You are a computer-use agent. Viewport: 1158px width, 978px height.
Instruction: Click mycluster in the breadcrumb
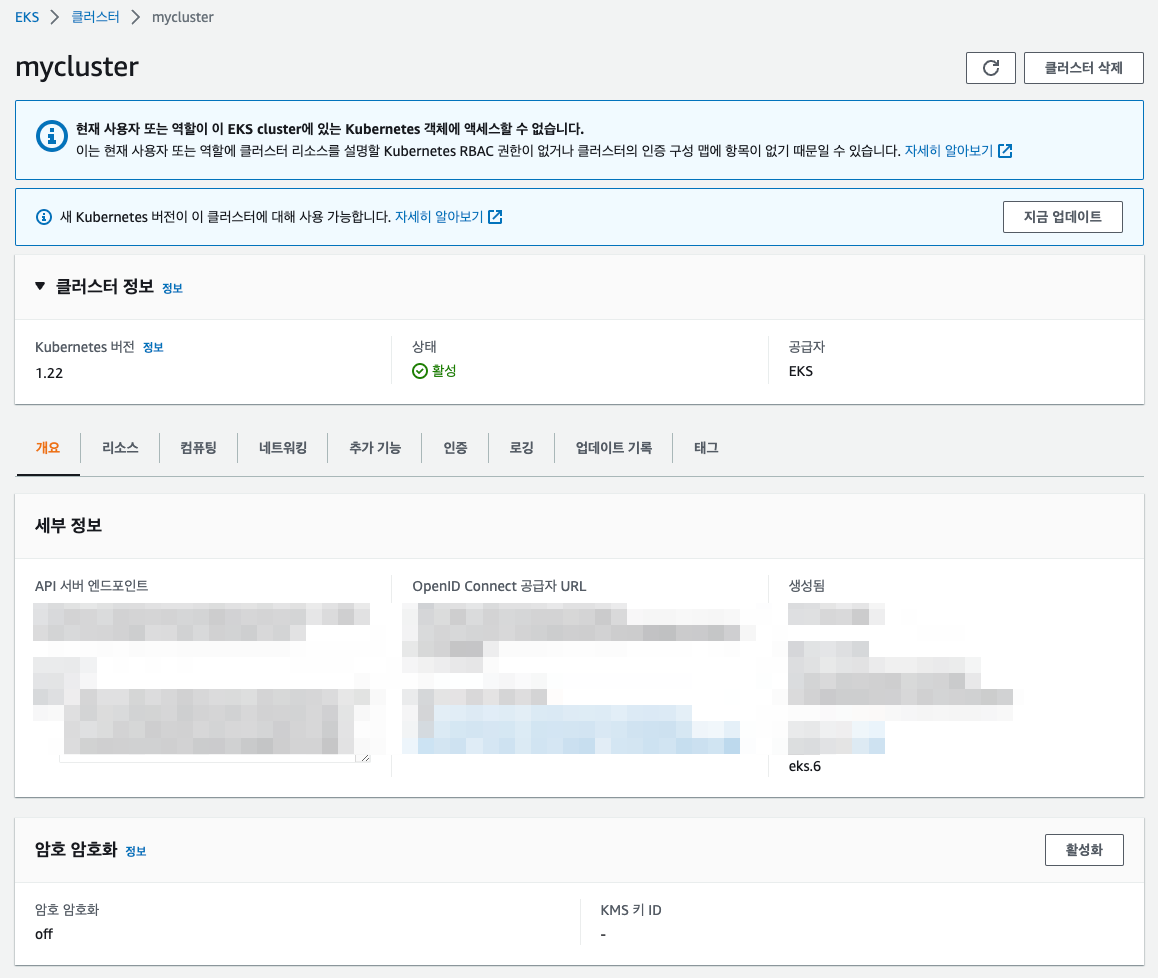click(x=182, y=17)
